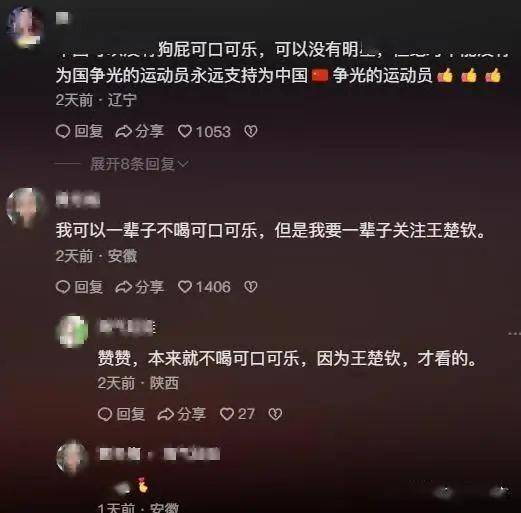Open the top commenter's avatar
This screenshot has width=521, height=513.
pyautogui.click(x=25, y=27)
